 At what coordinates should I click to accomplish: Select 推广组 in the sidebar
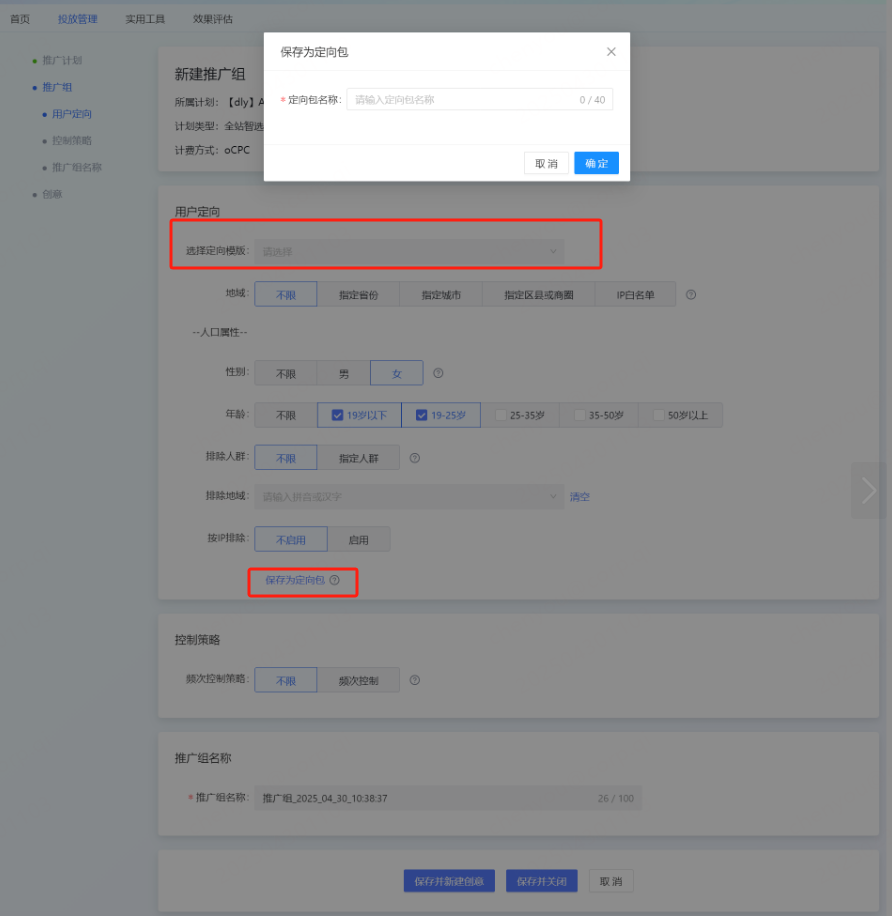click(x=57, y=87)
